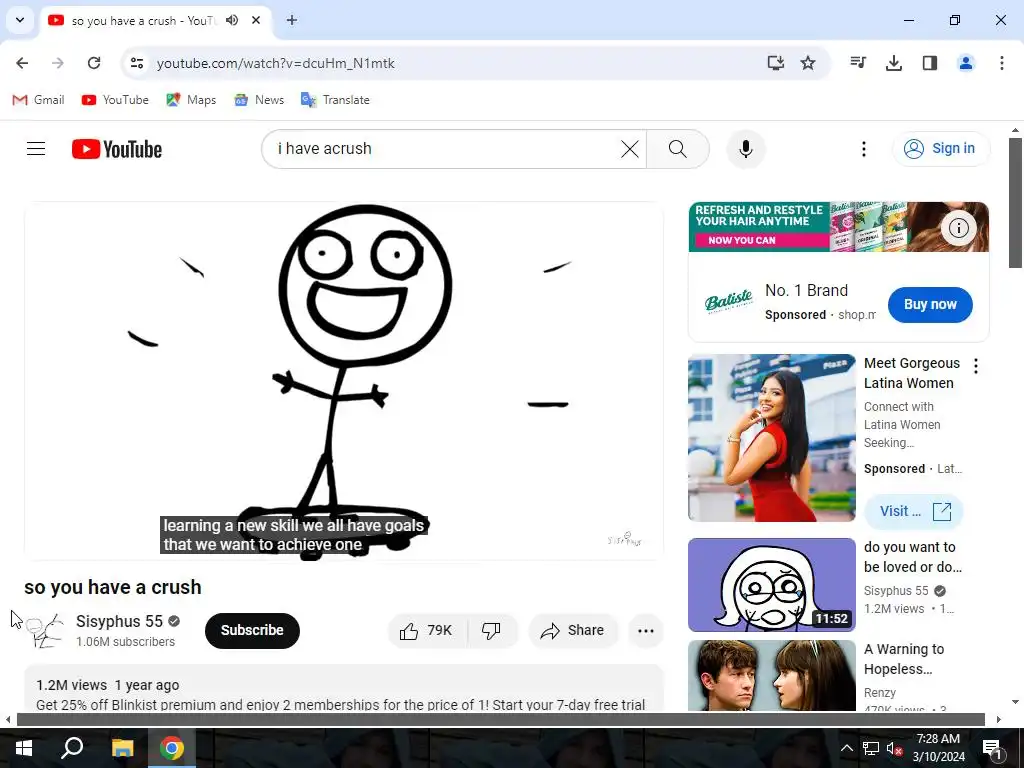Subscribe to Sisyphus 55

252,630
